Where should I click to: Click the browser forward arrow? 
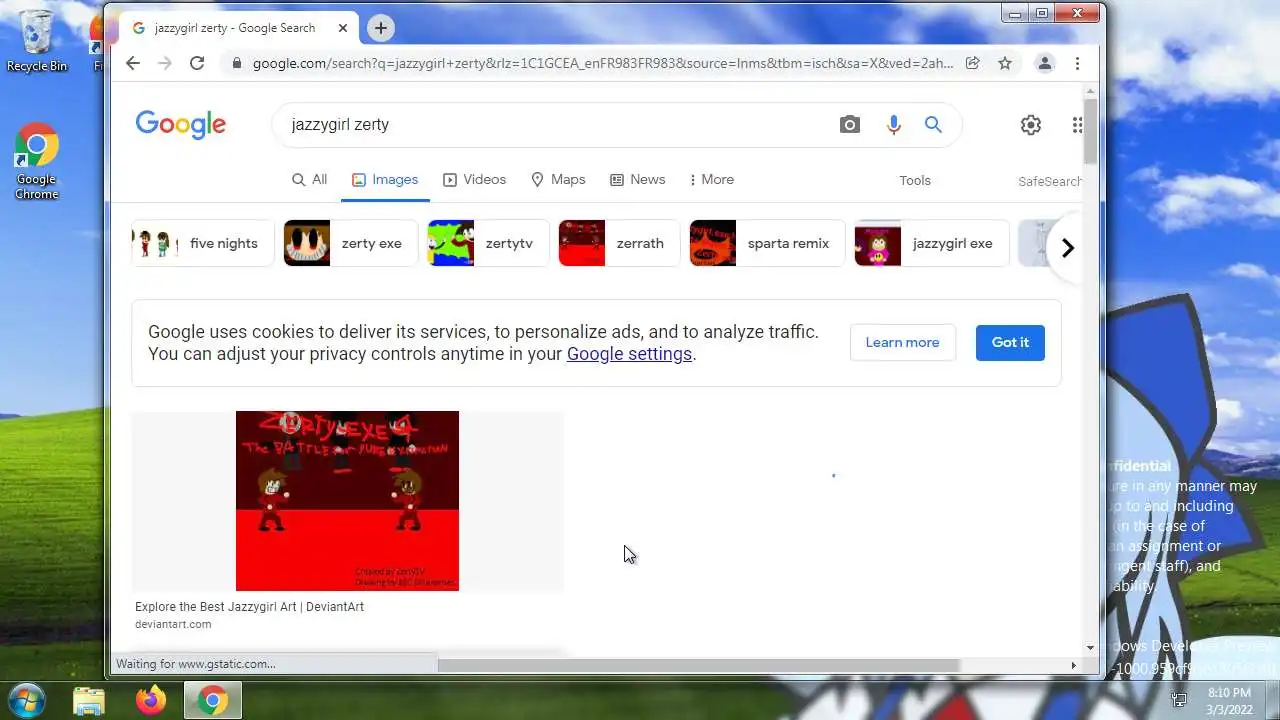pyautogui.click(x=165, y=63)
